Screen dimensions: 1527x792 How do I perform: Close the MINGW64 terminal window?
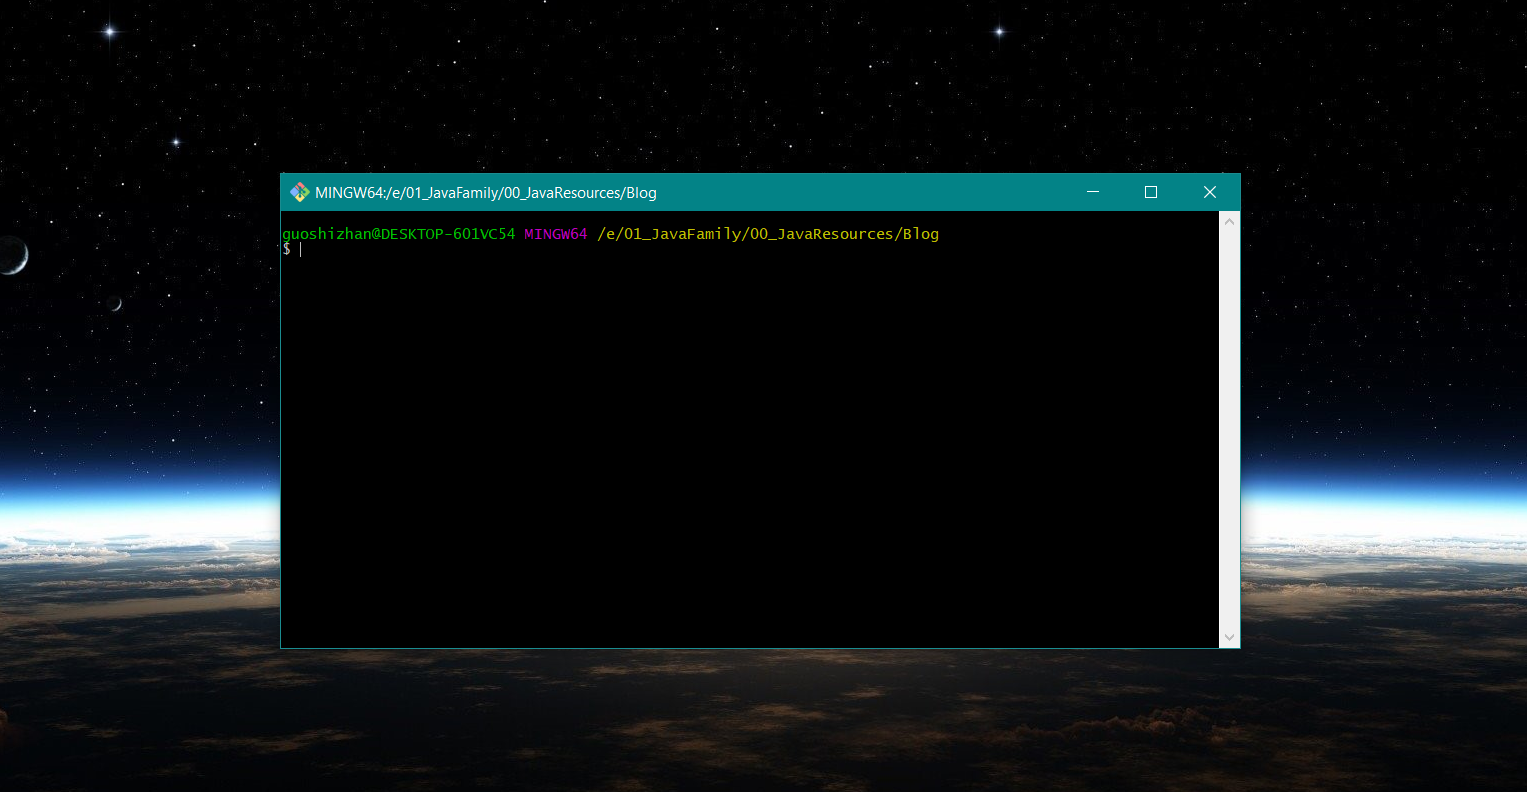(x=1209, y=192)
